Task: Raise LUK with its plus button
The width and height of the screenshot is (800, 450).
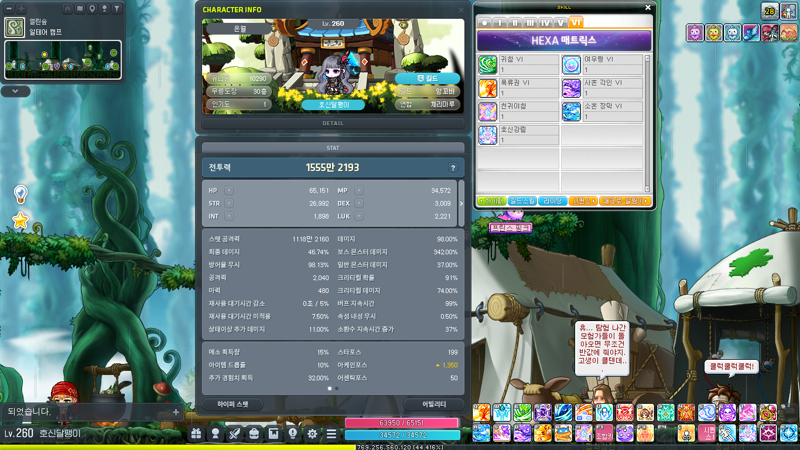Action: [x=359, y=216]
